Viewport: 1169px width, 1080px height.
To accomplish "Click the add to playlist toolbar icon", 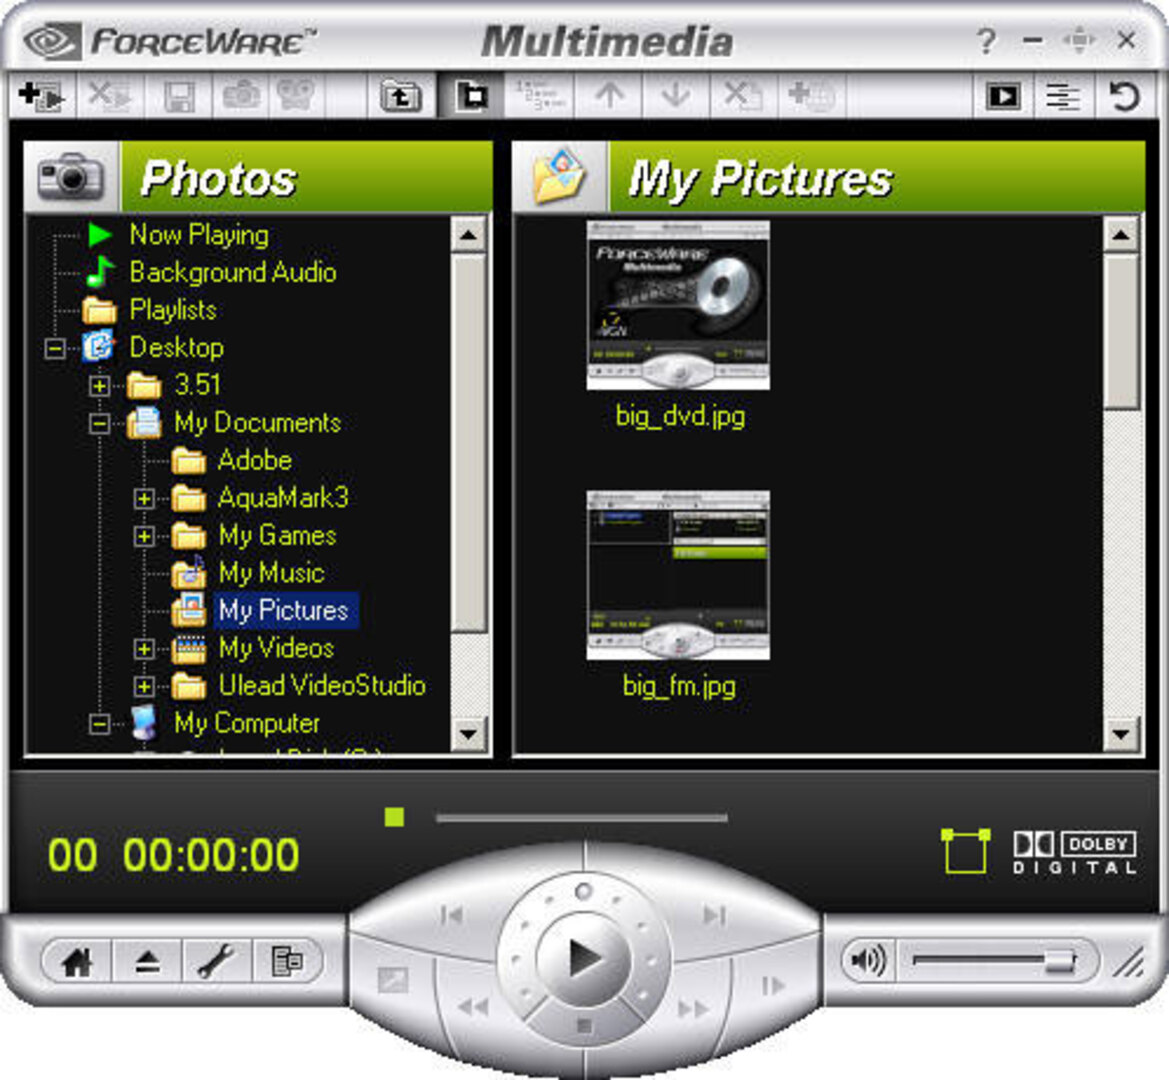I will (x=42, y=96).
